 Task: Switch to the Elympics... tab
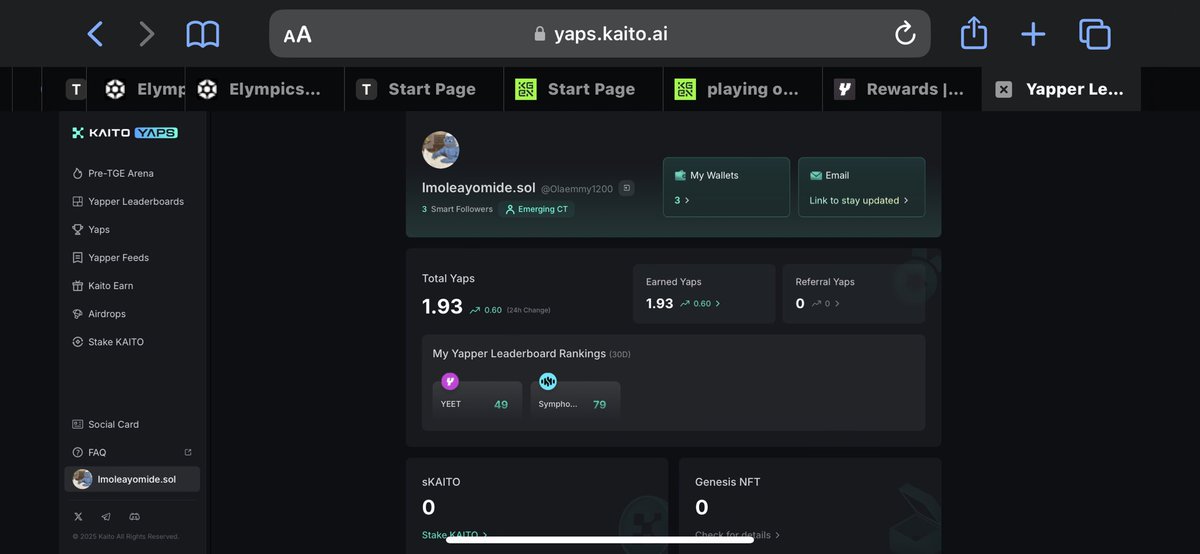point(265,89)
